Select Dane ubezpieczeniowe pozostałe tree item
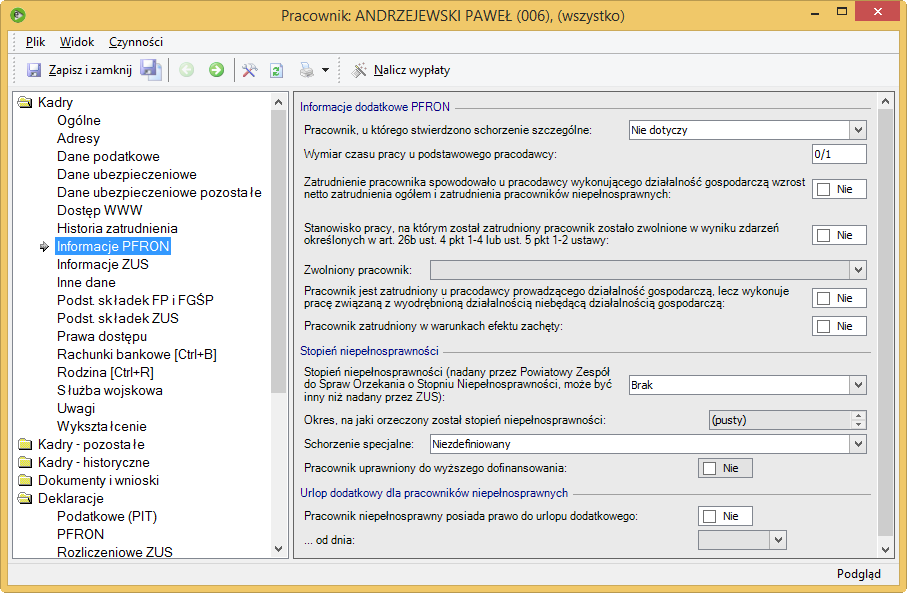 (159, 192)
